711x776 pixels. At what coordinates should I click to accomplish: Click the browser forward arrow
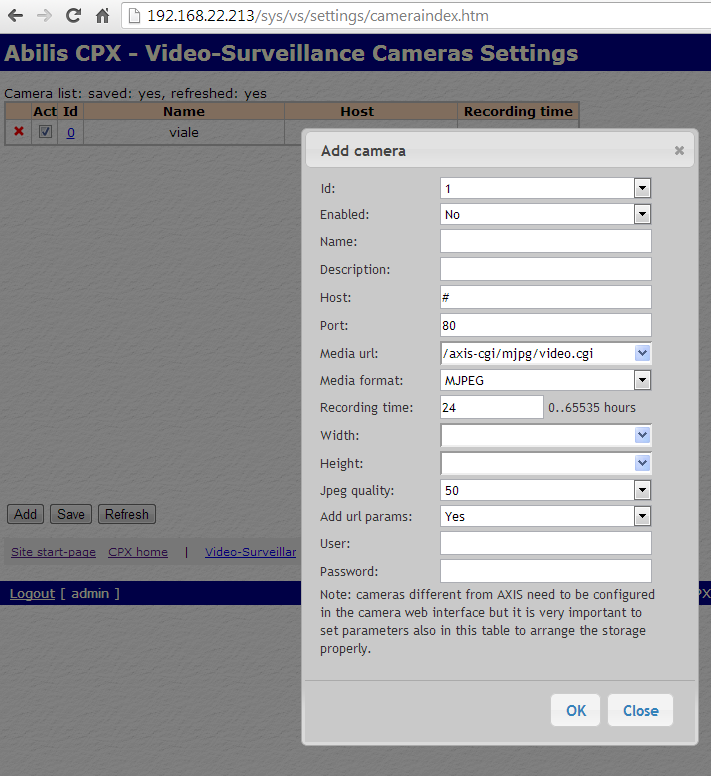click(x=45, y=16)
